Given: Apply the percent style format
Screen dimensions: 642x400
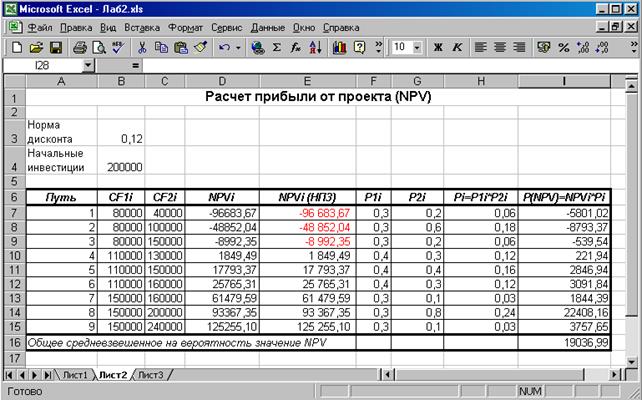Looking at the screenshot, I should [563, 47].
